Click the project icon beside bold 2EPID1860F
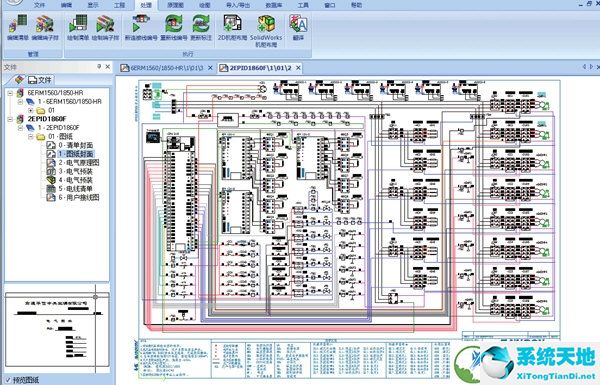This screenshot has width=600, height=385. [x=20, y=119]
